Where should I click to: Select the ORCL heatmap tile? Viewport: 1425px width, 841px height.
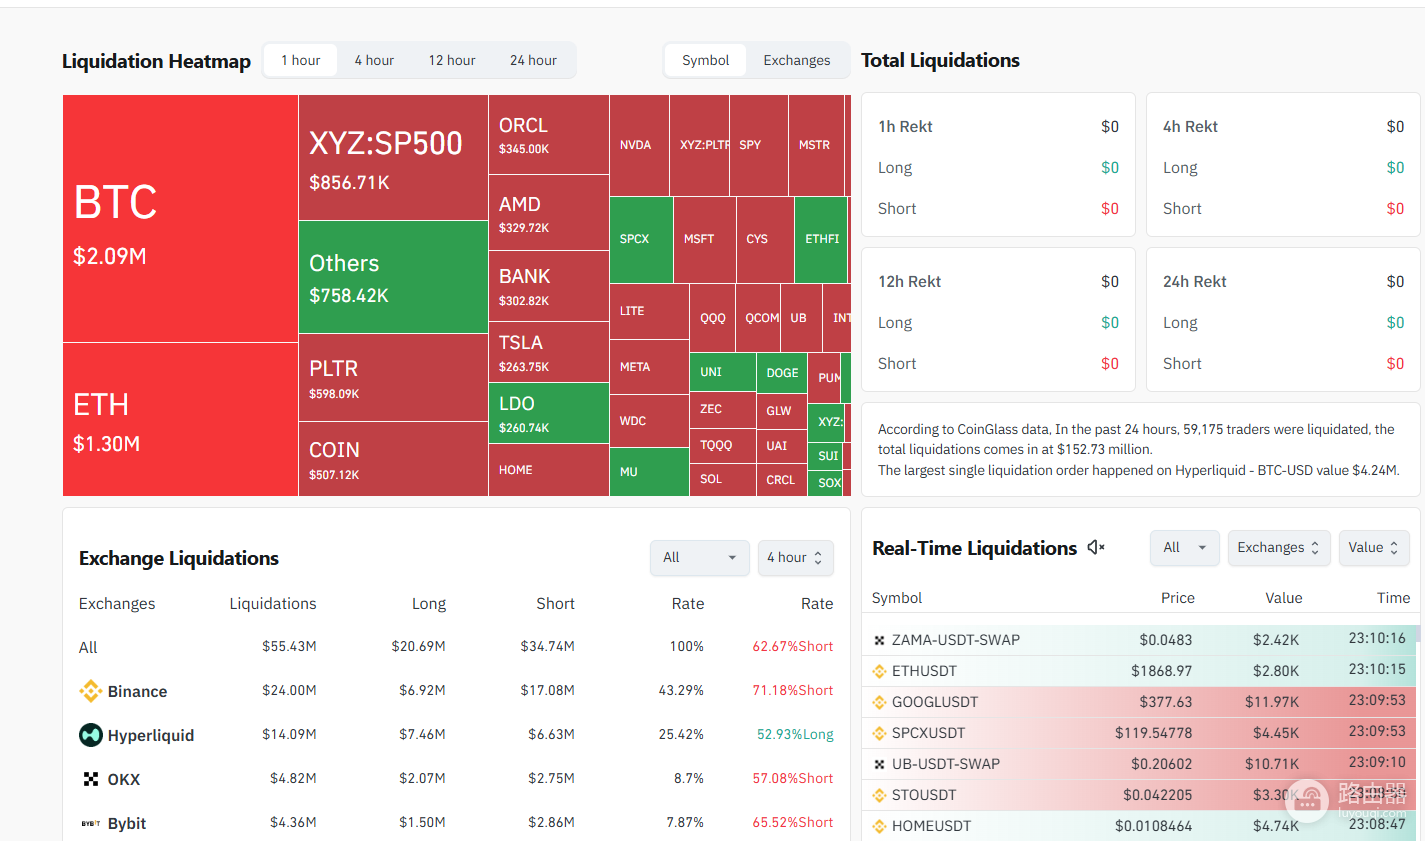[x=549, y=135]
